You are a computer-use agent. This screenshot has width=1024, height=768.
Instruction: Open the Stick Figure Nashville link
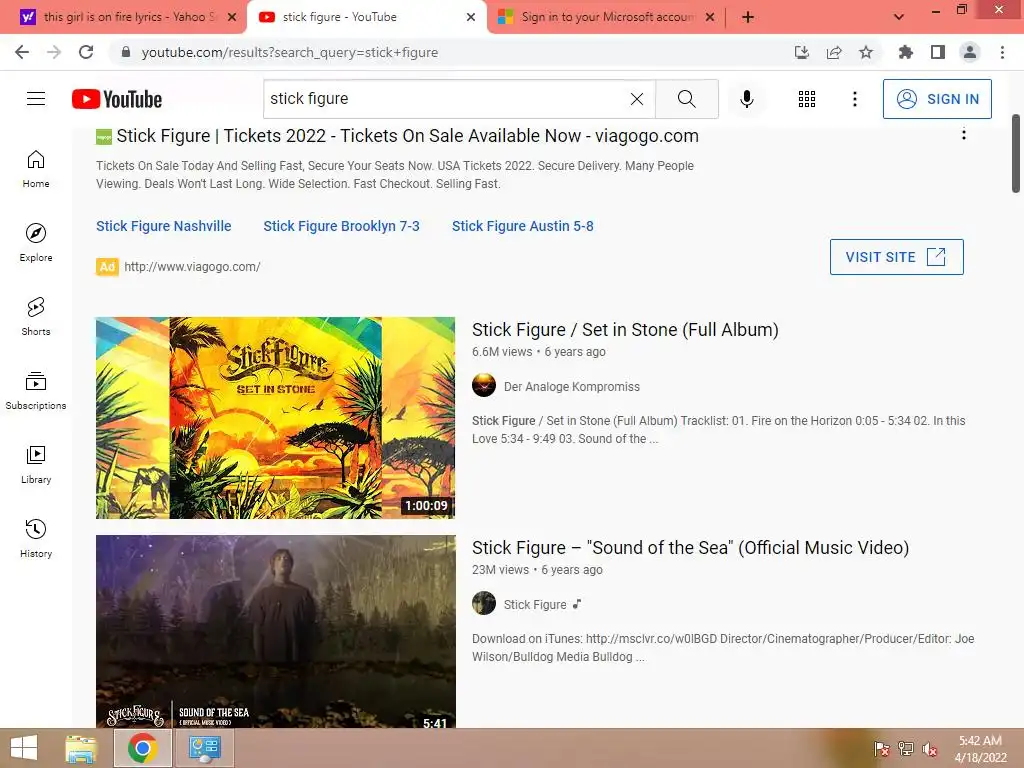click(x=163, y=226)
